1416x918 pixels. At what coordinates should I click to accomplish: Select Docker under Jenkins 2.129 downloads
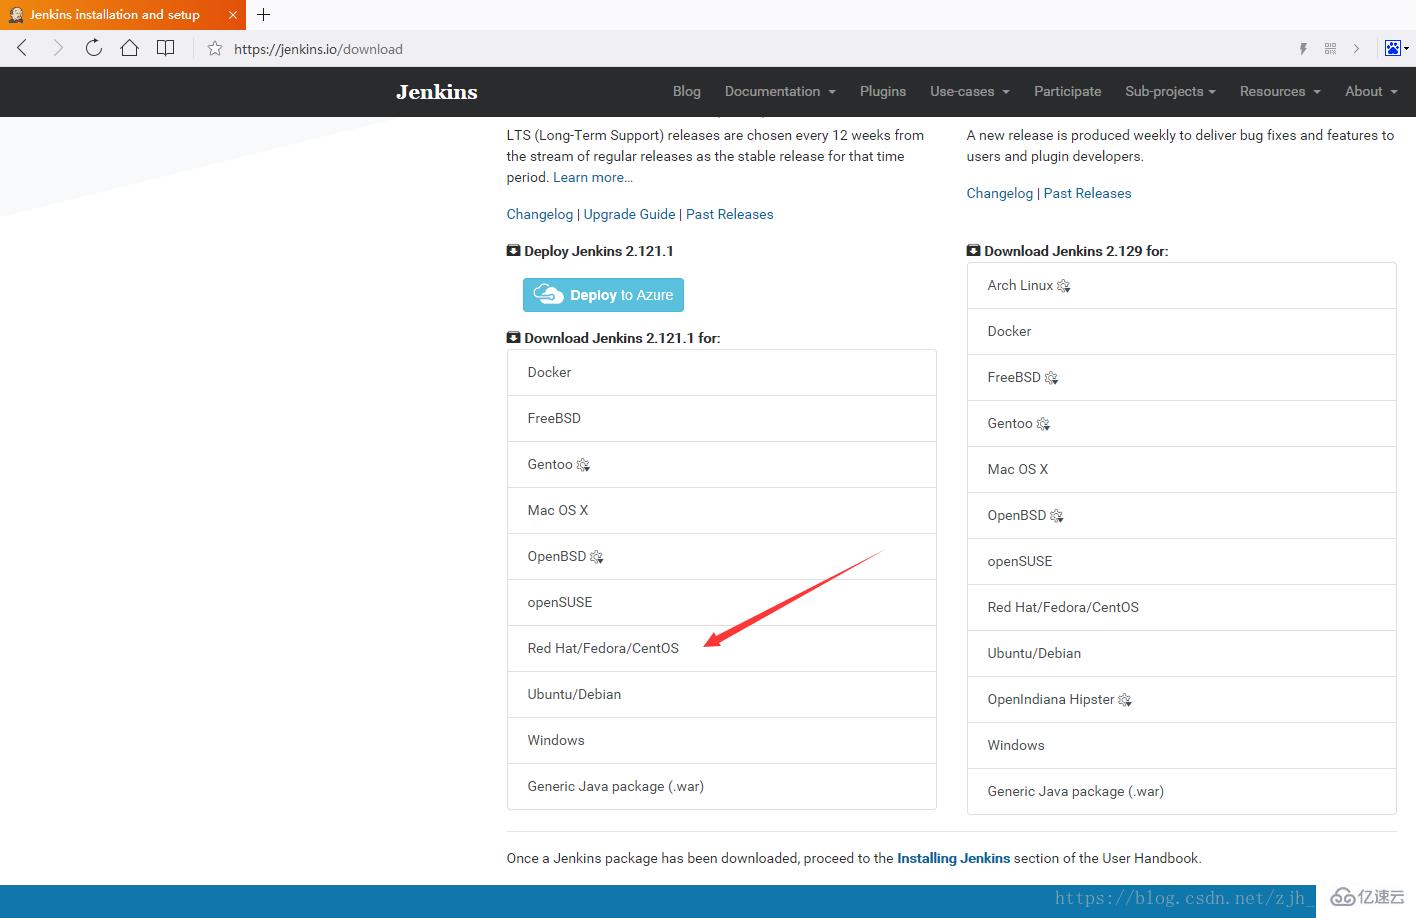(1182, 331)
